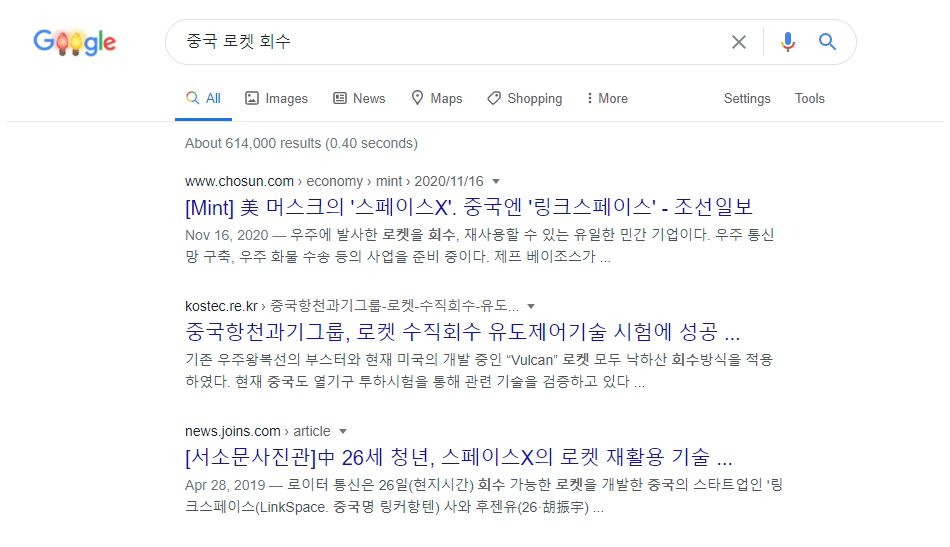Switch to the News tab
Image resolution: width=950 pixels, height=547 pixels.
[359, 98]
